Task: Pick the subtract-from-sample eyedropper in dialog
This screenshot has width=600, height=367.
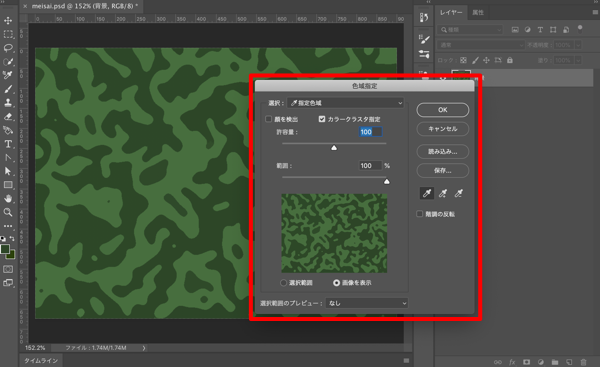Action: click(458, 193)
